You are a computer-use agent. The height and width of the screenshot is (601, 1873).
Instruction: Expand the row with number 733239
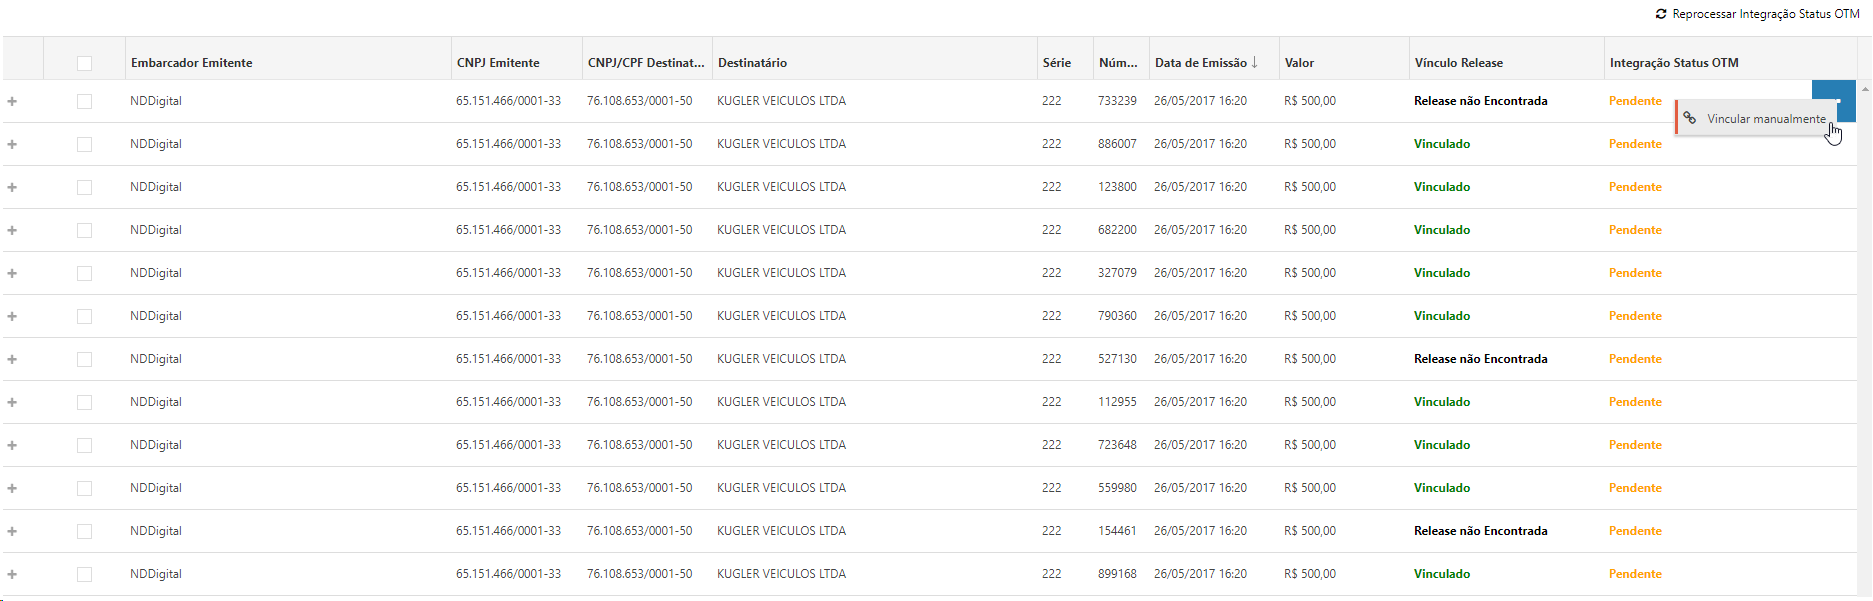[12, 101]
